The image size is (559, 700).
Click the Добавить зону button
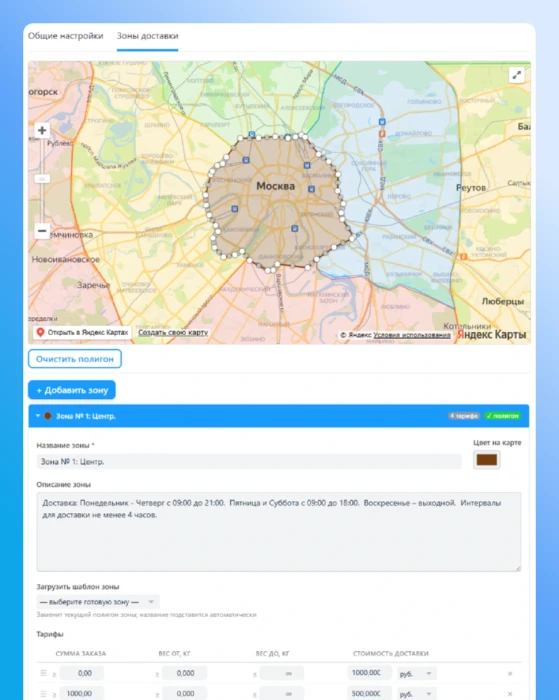(x=72, y=390)
